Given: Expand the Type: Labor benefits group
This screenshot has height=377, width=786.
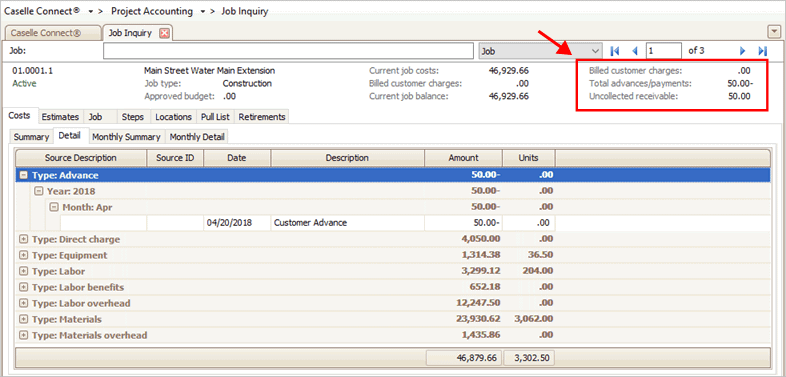Looking at the screenshot, I should coord(23,287).
